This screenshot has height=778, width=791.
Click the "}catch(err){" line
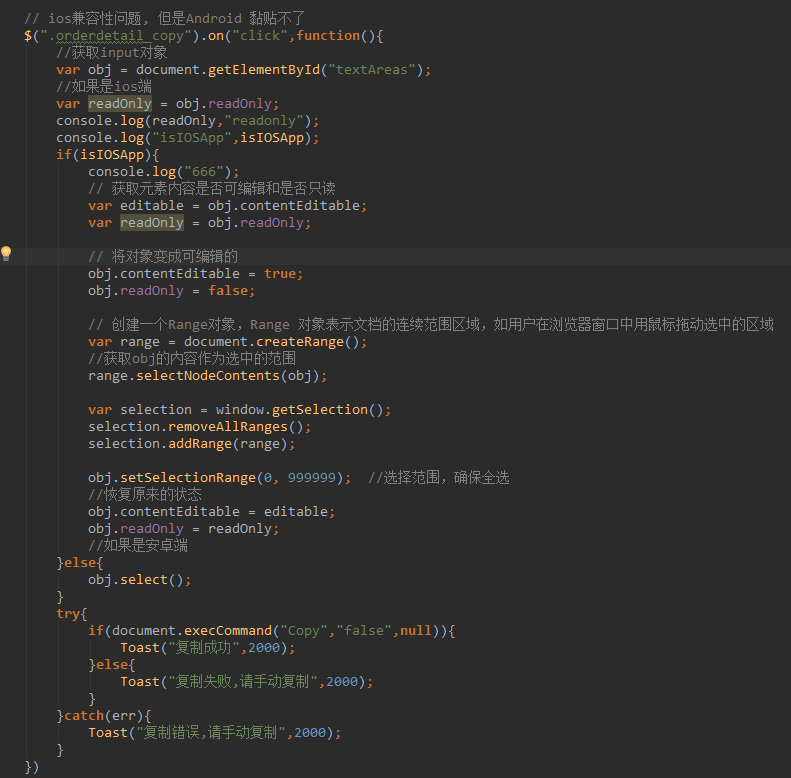[x=103, y=716]
